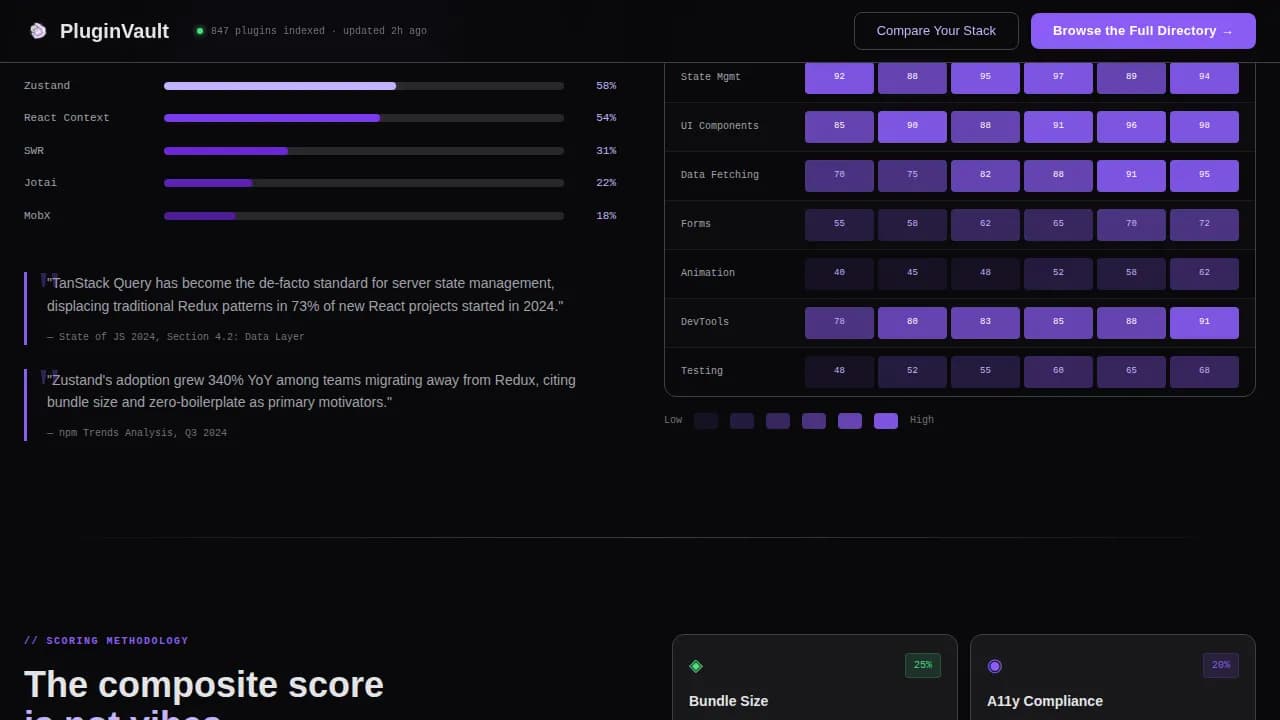1280x720 pixels.
Task: Click the "DevTools" row label
Action: [x=705, y=322]
